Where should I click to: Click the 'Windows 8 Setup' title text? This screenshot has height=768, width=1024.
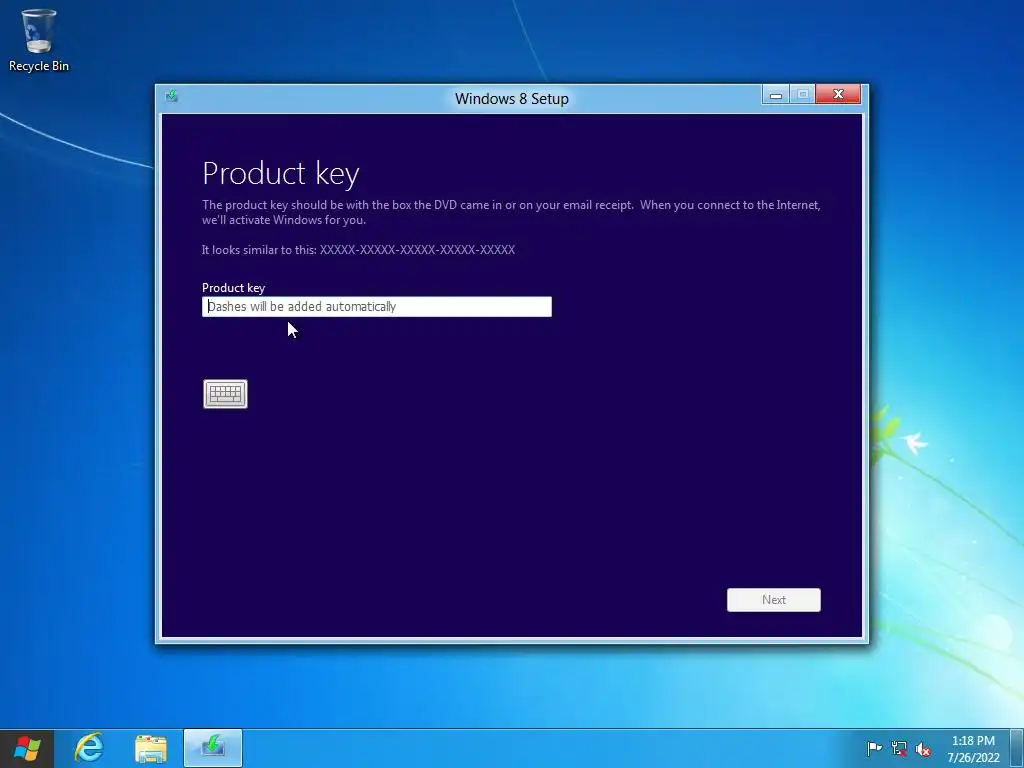point(512,99)
